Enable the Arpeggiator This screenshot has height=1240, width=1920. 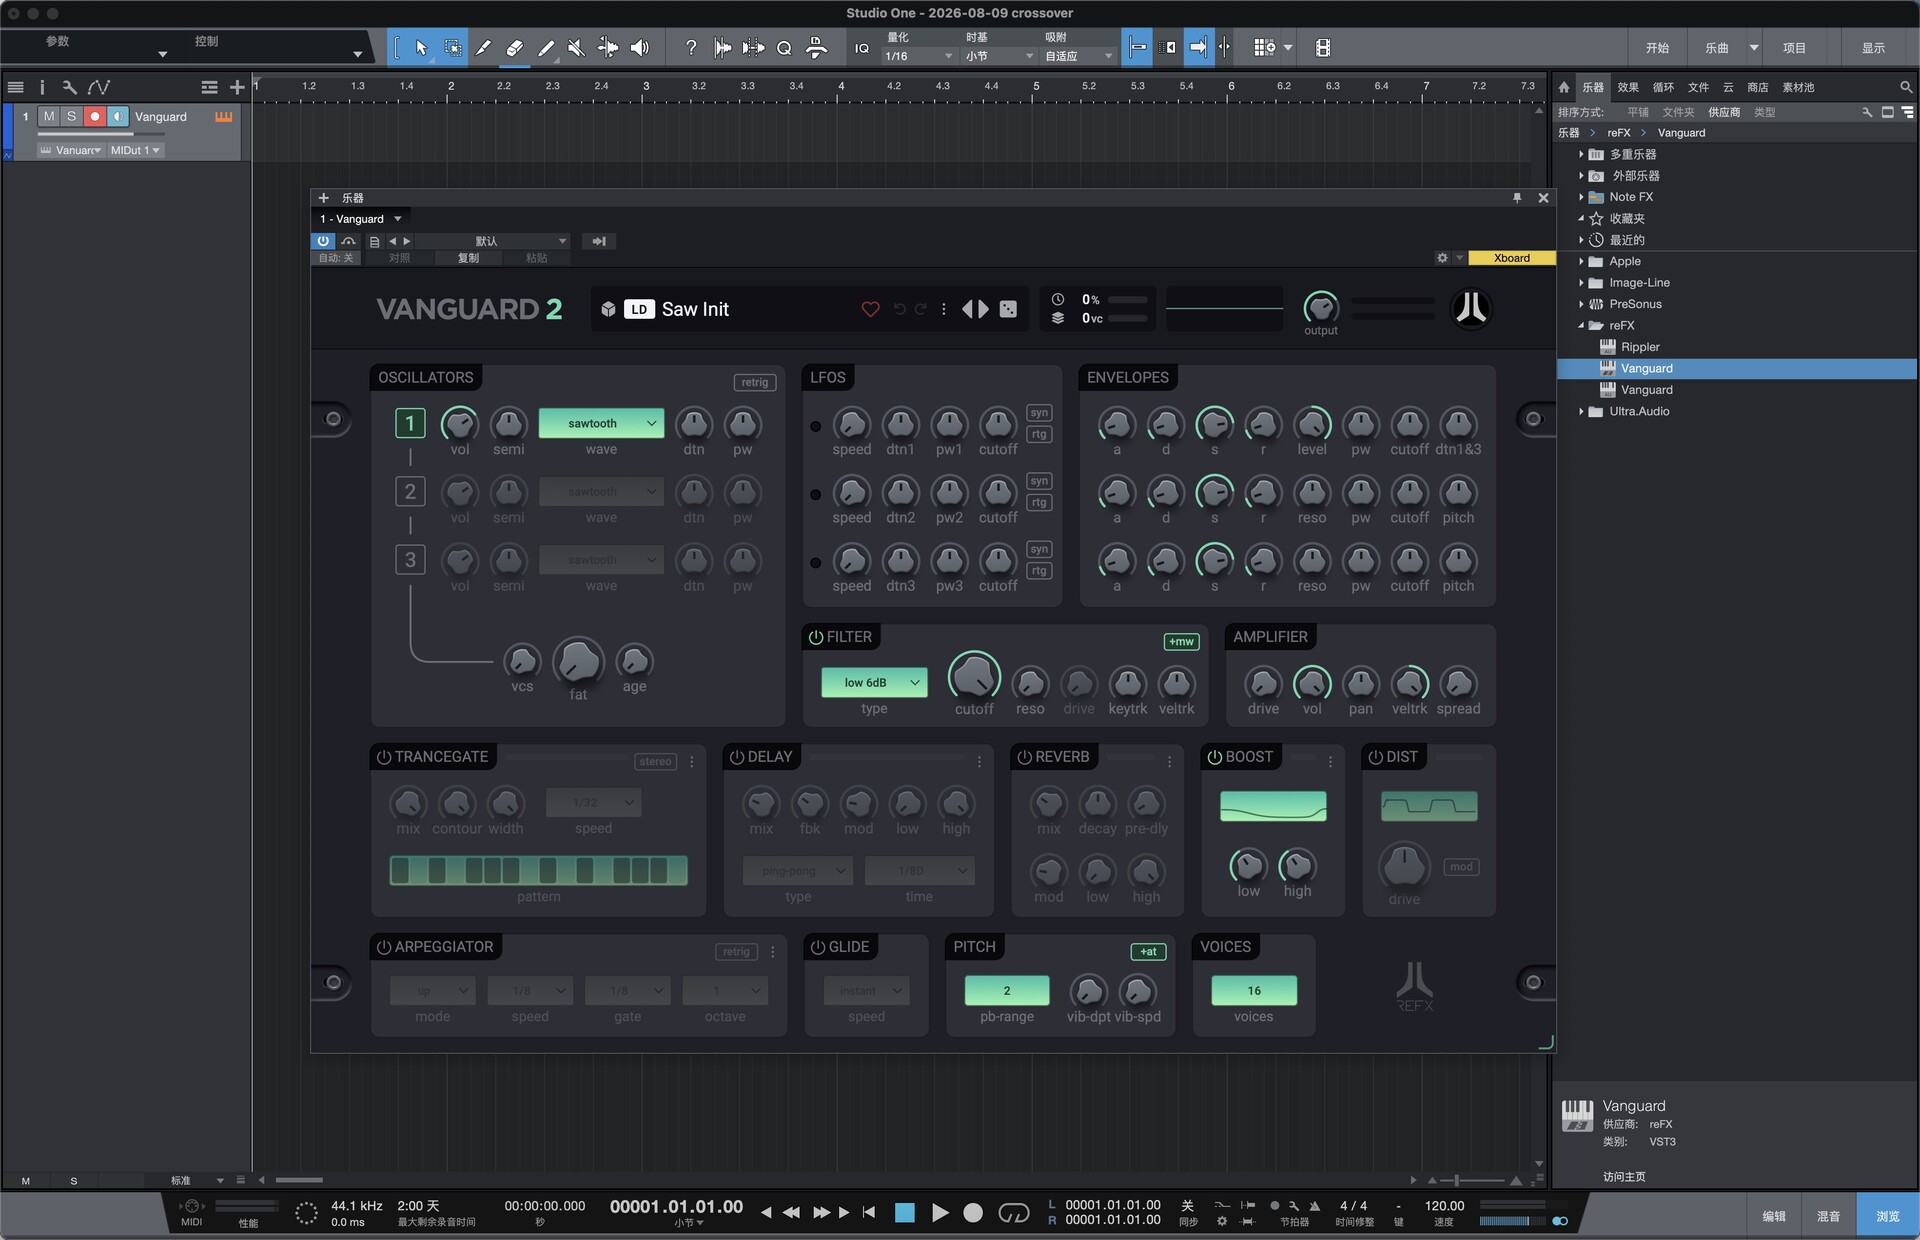point(384,947)
